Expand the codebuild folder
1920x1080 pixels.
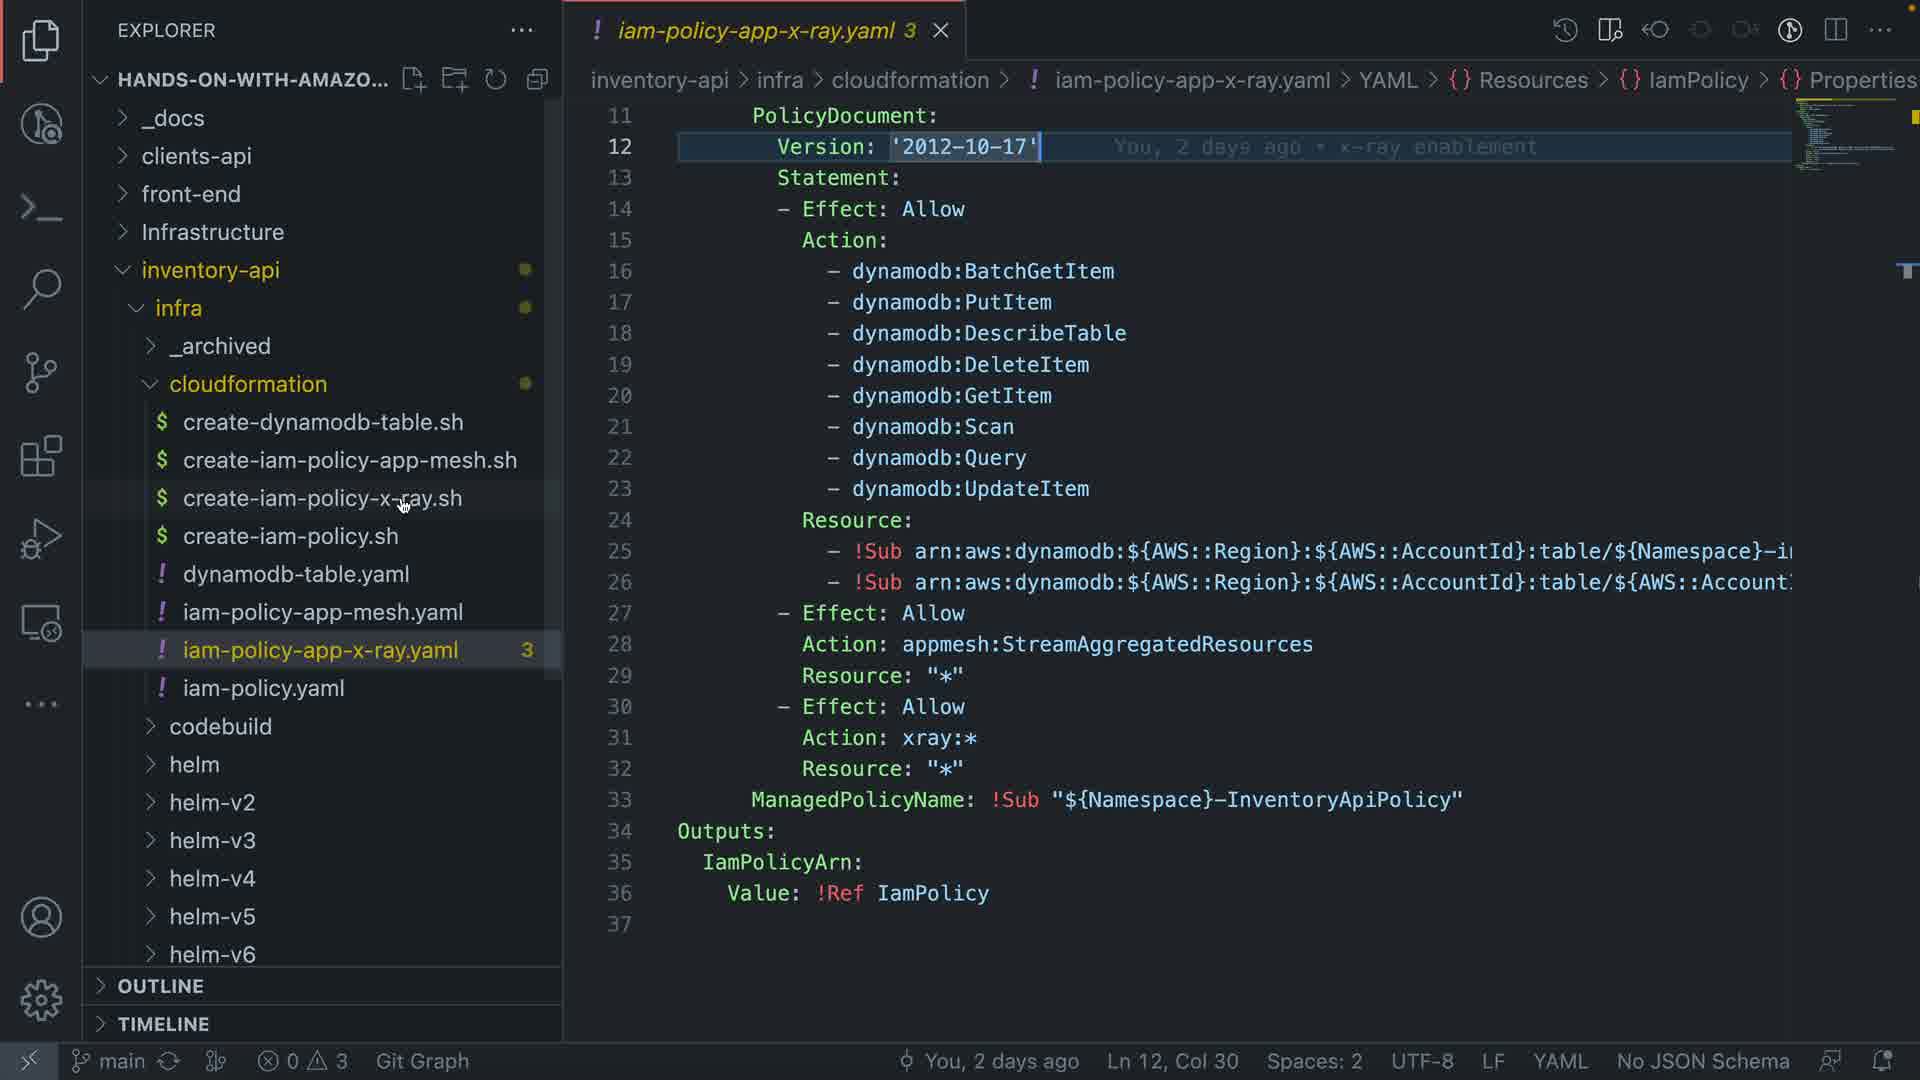tap(220, 727)
